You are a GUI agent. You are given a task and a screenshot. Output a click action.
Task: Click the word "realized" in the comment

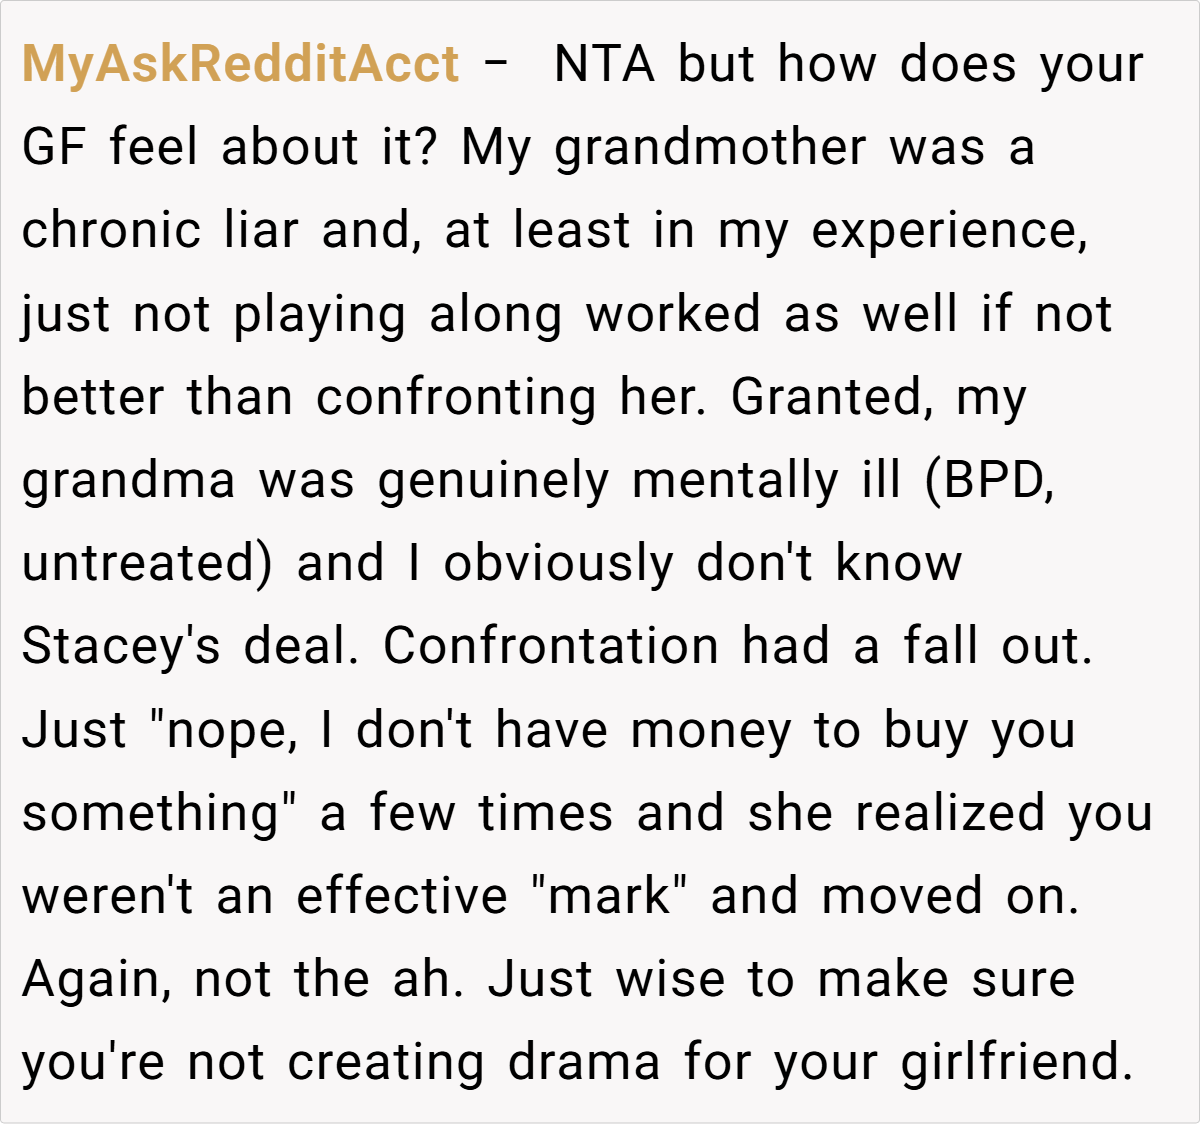point(950,812)
